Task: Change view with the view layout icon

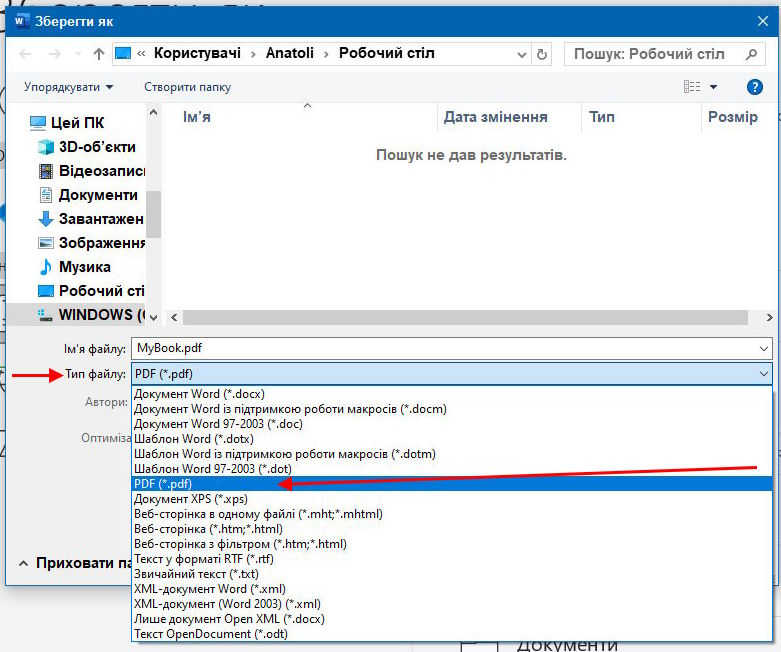Action: point(692,87)
